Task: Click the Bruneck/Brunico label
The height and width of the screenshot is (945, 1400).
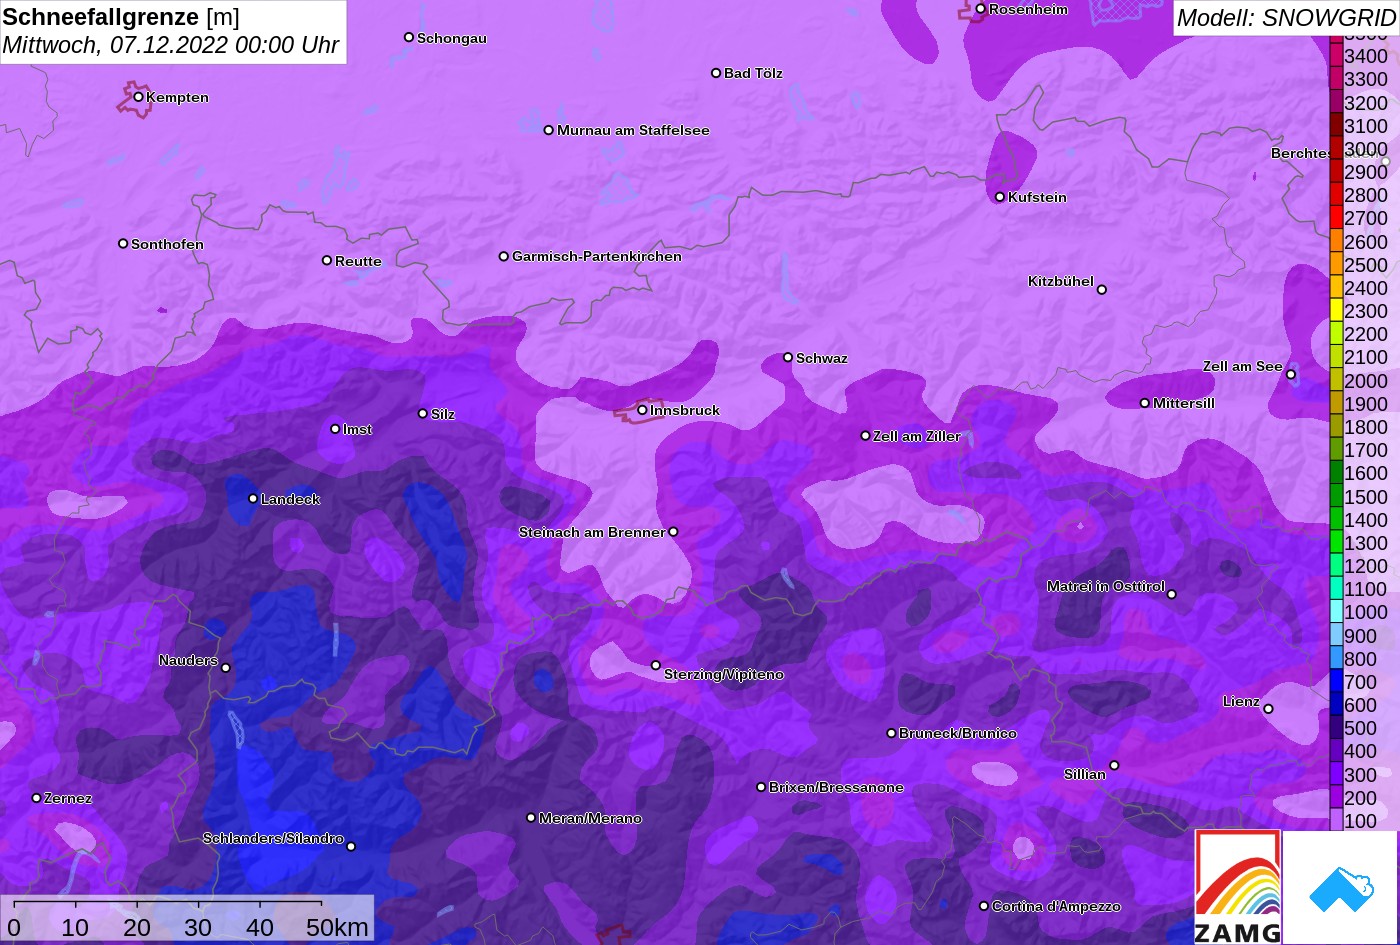Action: coord(958,733)
